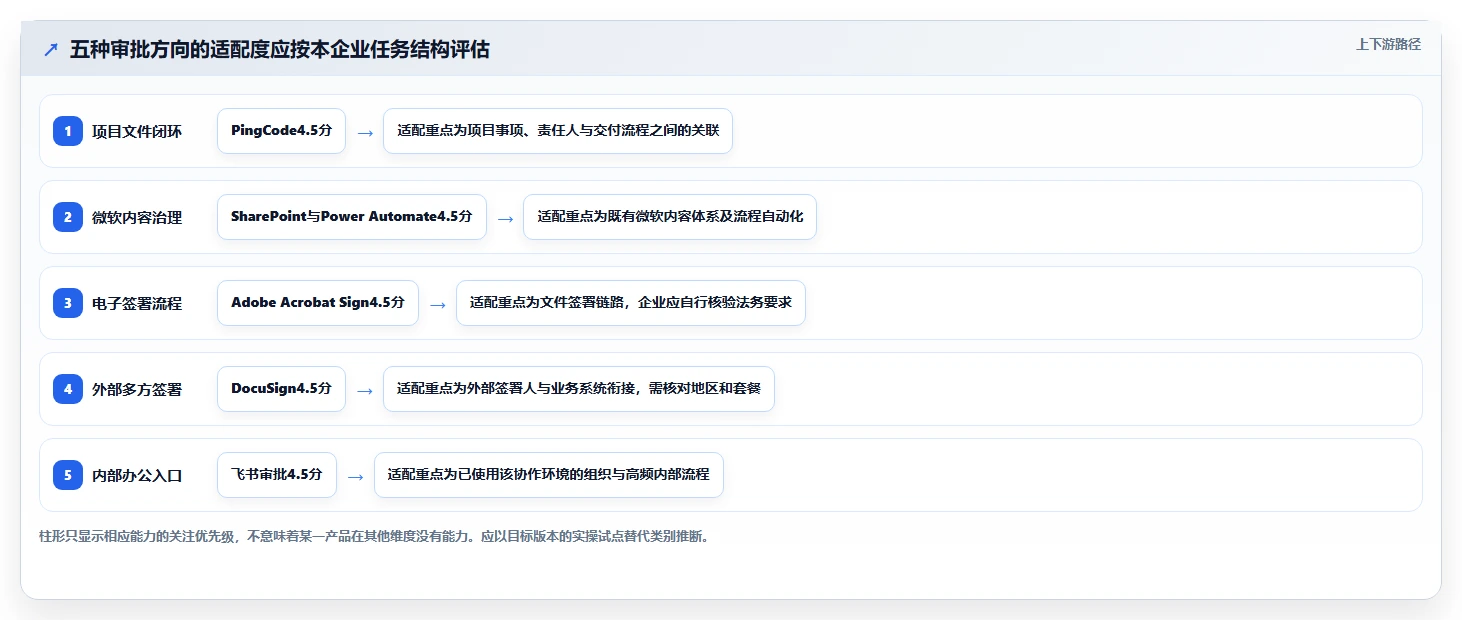
Task: Click the 适配重点为文件签署链路 description box
Action: pyautogui.click(x=631, y=303)
